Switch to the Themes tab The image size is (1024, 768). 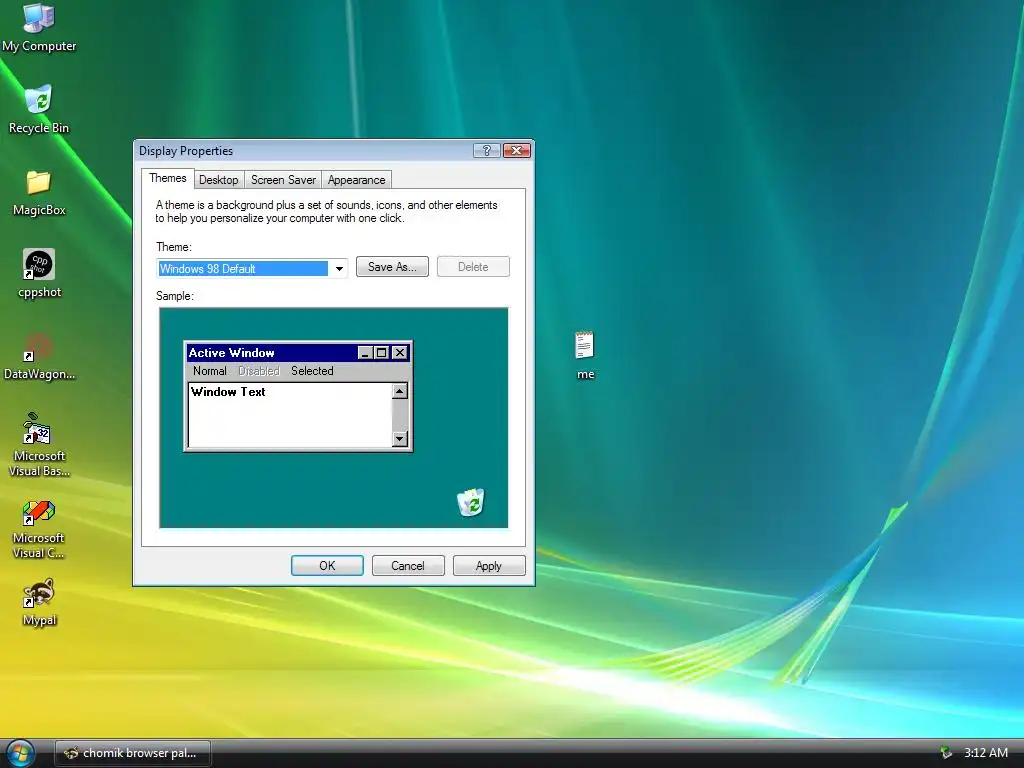pos(167,178)
